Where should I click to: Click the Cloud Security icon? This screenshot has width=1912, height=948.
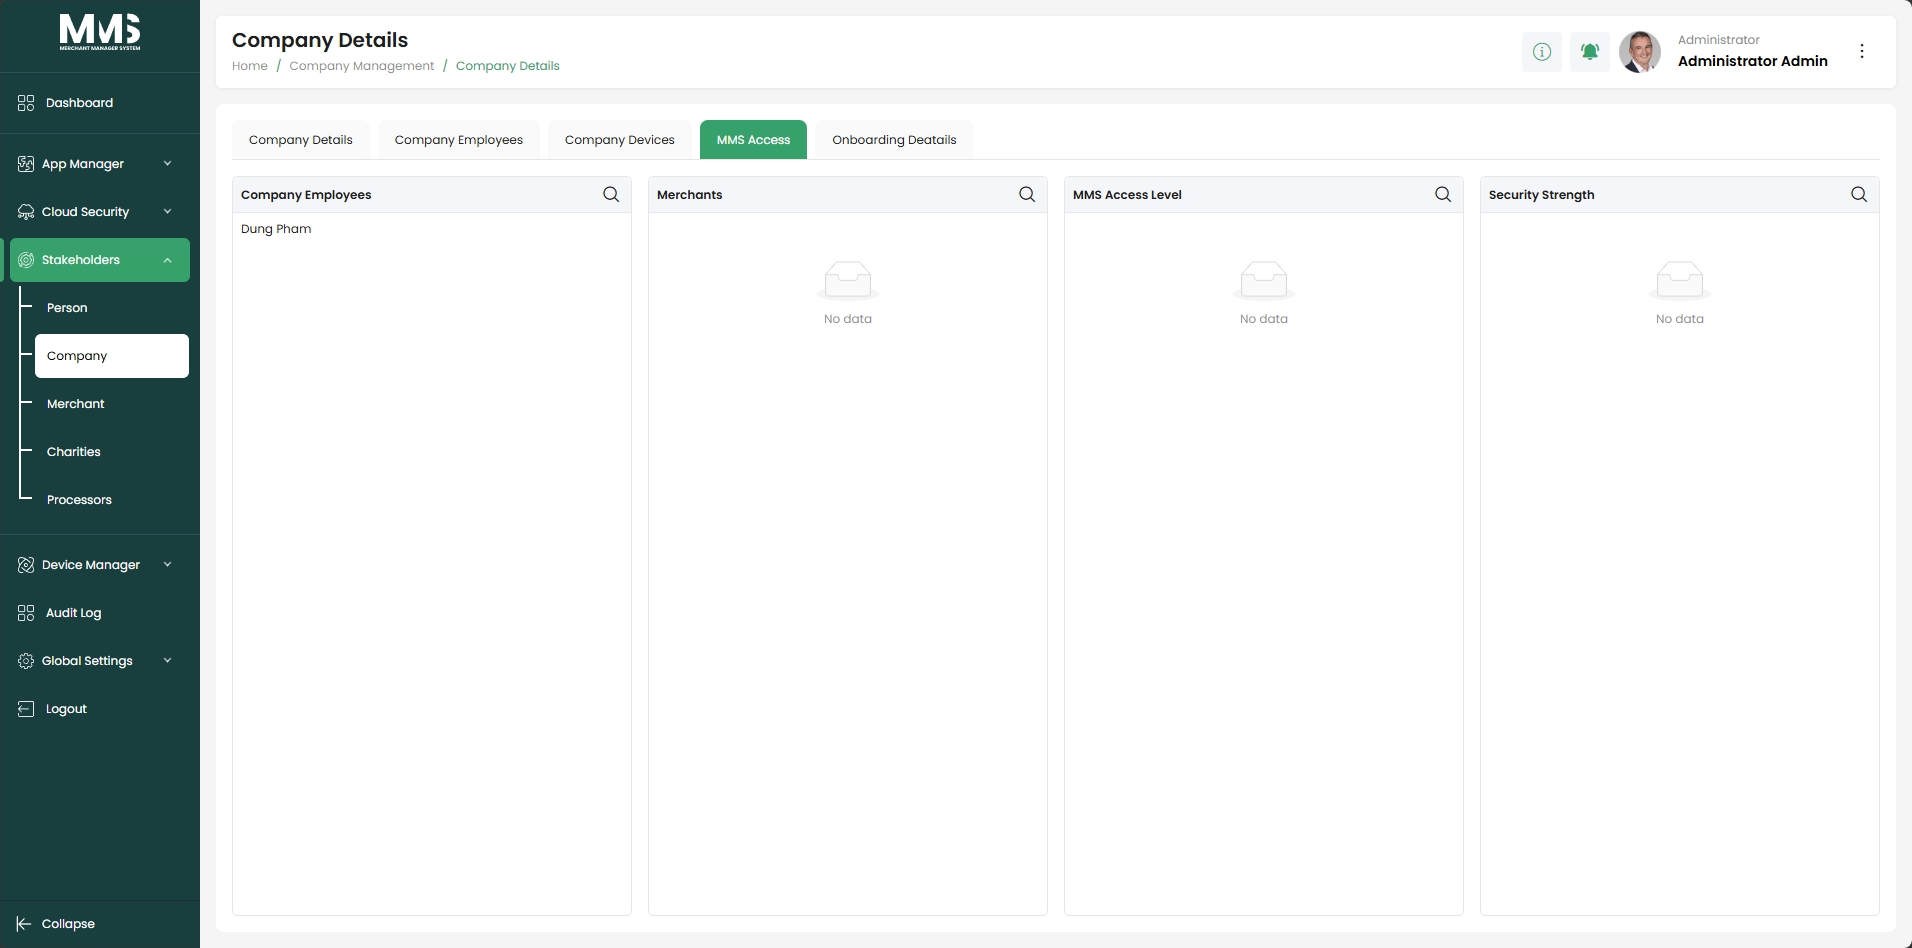[26, 212]
